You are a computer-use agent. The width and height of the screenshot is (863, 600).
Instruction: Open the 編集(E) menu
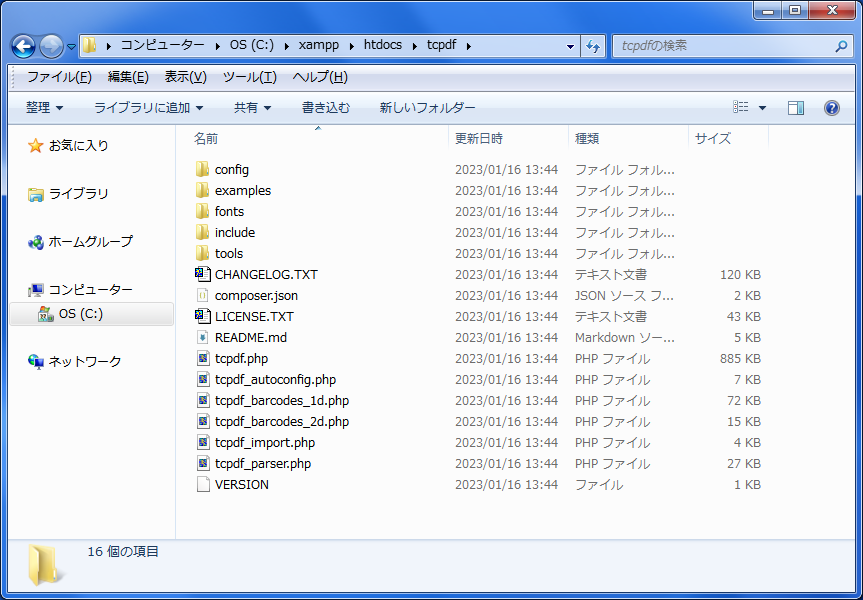[128, 77]
